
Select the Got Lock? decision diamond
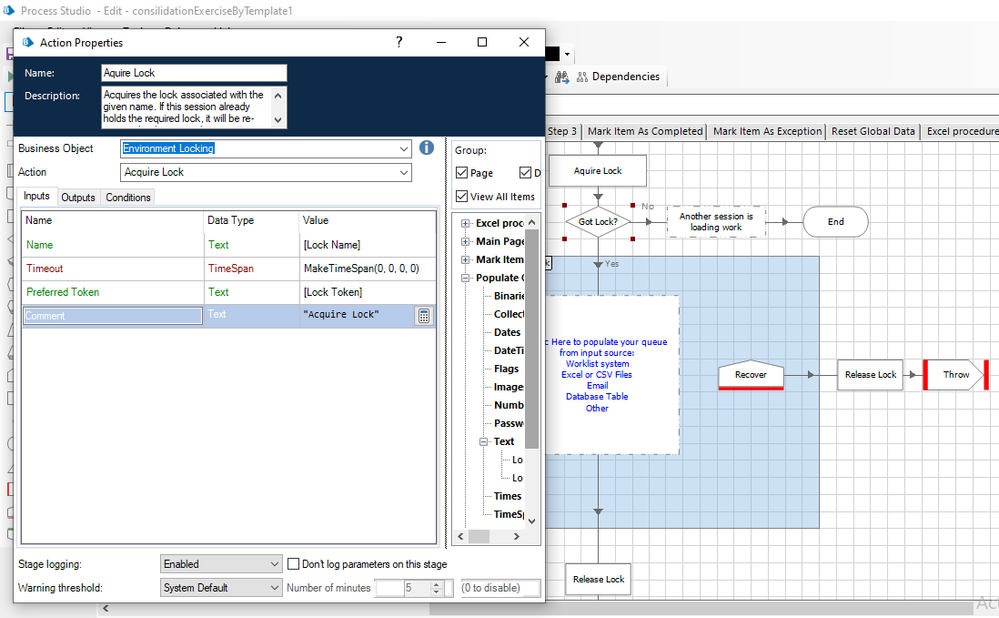[598, 222]
